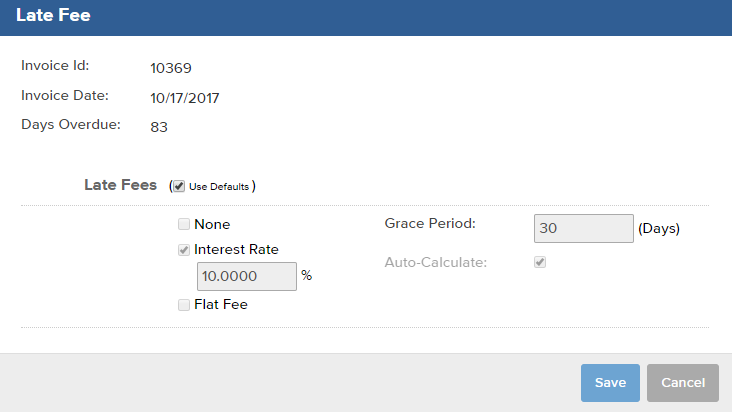This screenshot has height=412, width=732.
Task: Focus the Grace Period days field
Action: click(x=583, y=228)
